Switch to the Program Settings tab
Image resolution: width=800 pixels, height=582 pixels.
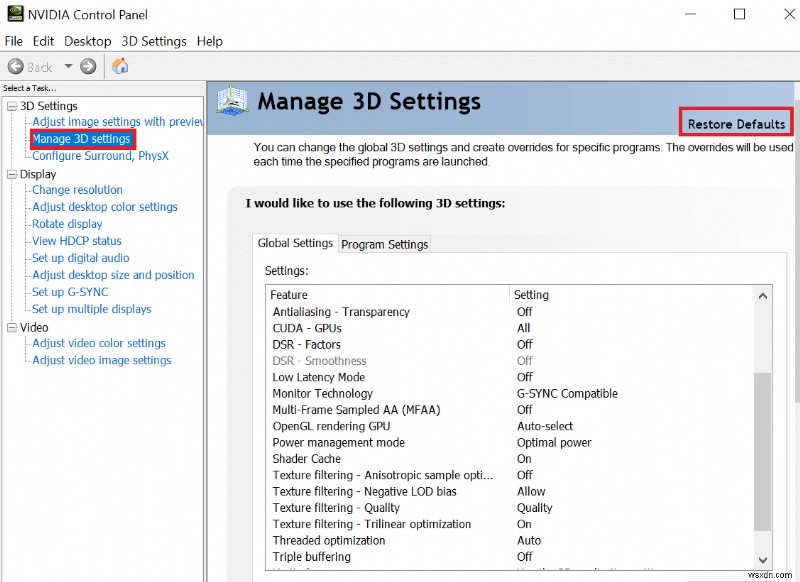pyautogui.click(x=385, y=244)
